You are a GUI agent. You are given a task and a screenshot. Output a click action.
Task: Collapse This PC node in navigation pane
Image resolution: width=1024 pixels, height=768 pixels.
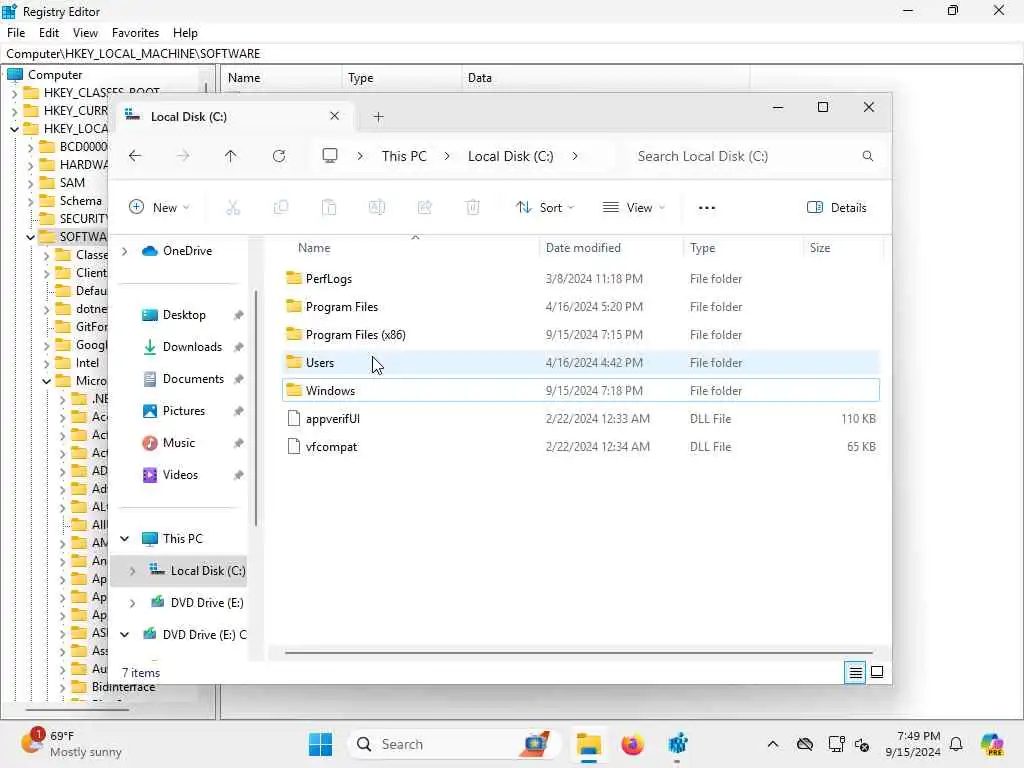[125, 539]
